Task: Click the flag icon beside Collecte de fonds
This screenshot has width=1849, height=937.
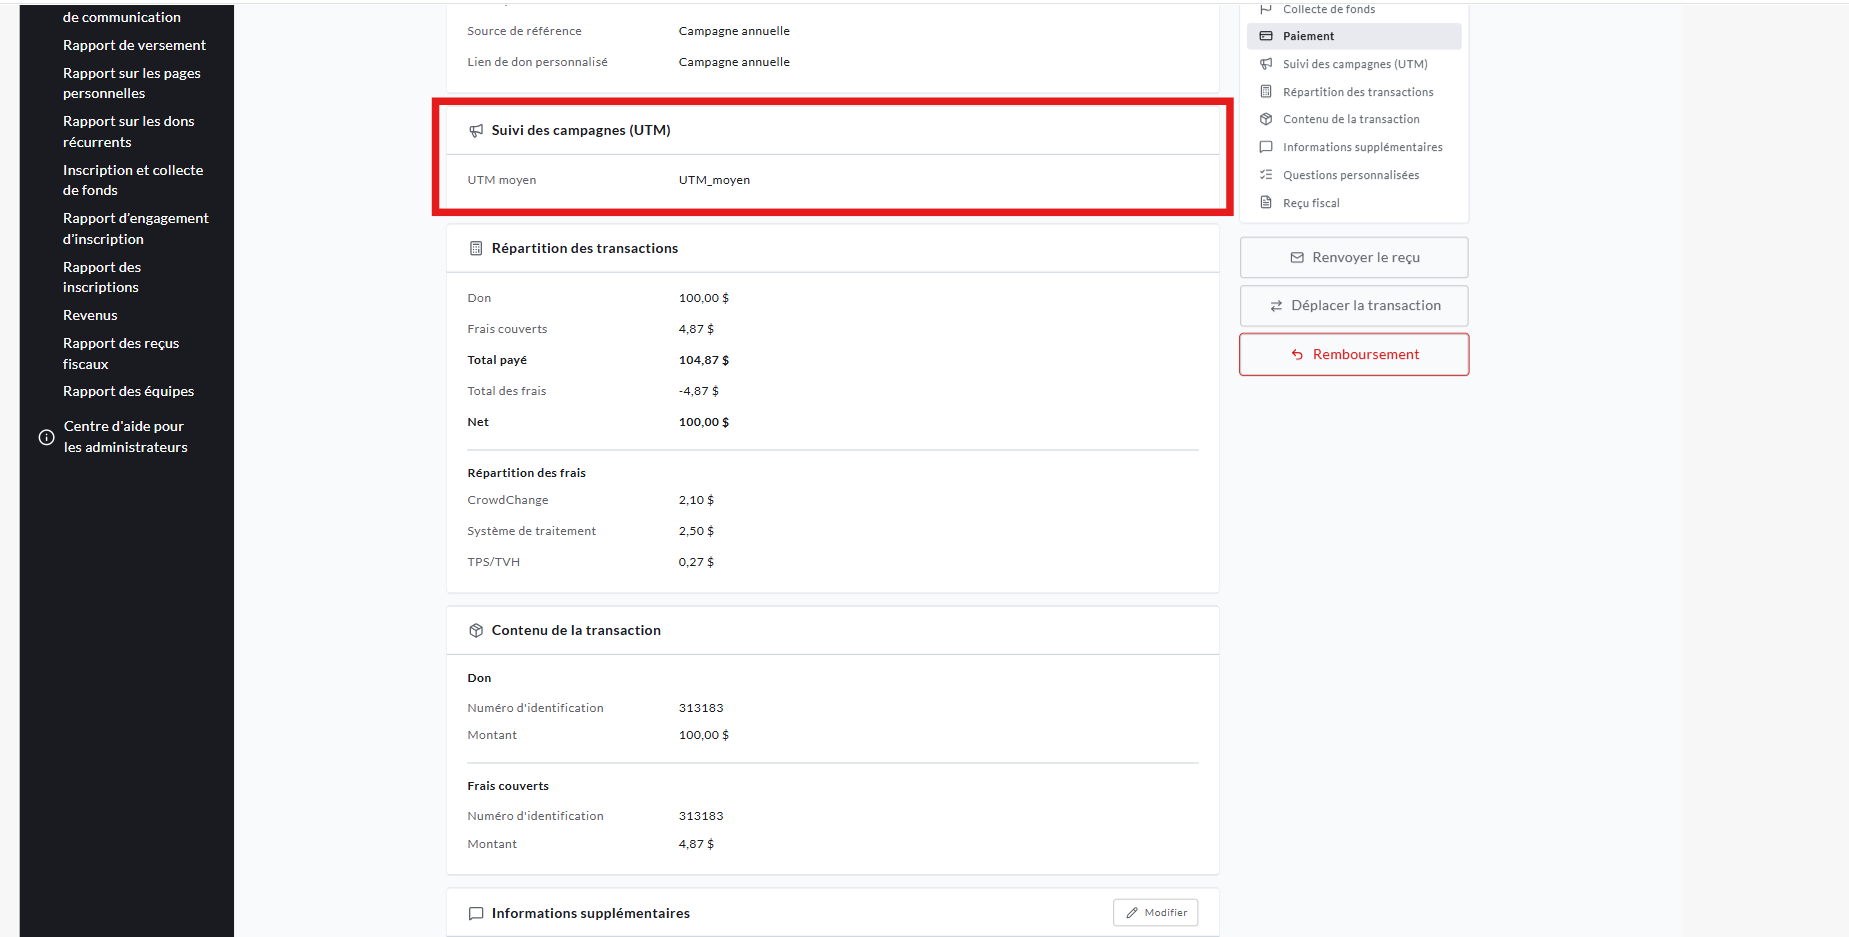Action: coord(1266,9)
